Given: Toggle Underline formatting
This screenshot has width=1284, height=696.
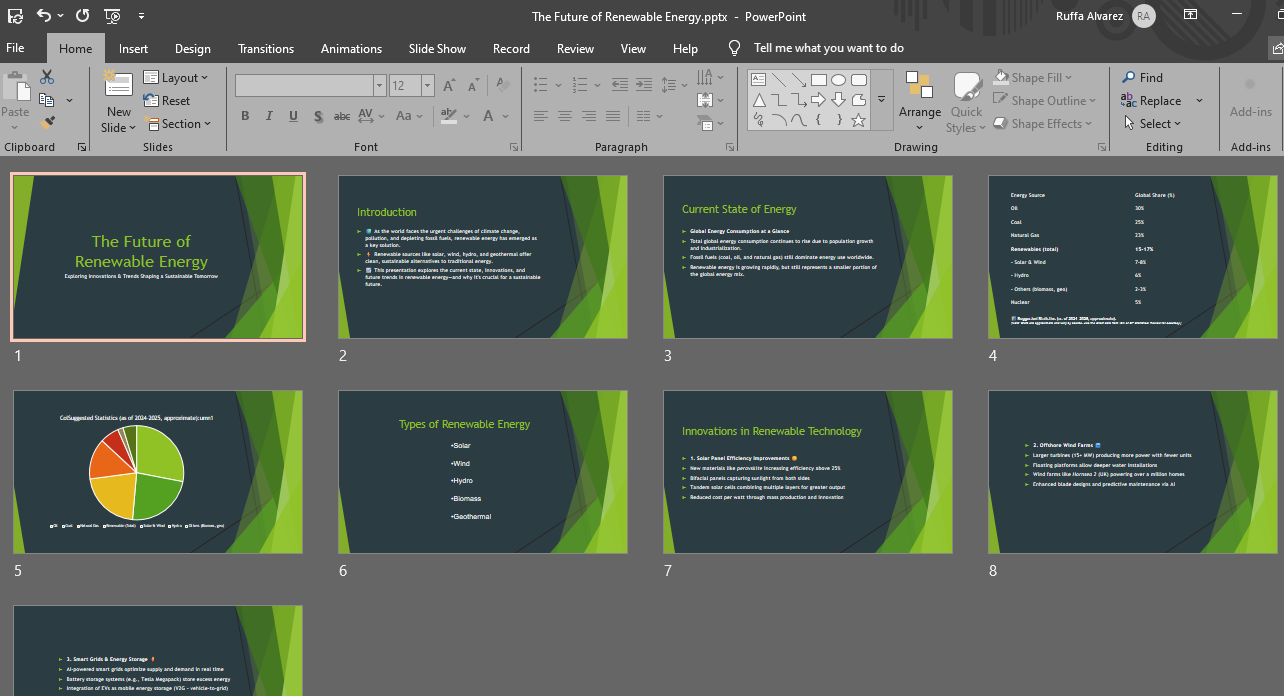Looking at the screenshot, I should (x=293, y=116).
